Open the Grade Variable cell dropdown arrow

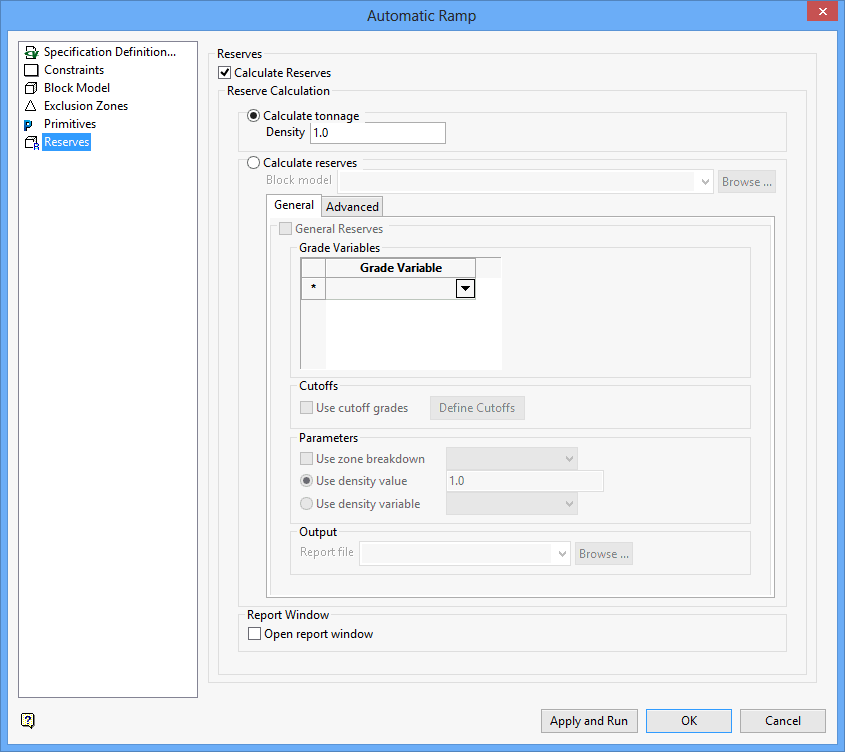(465, 288)
